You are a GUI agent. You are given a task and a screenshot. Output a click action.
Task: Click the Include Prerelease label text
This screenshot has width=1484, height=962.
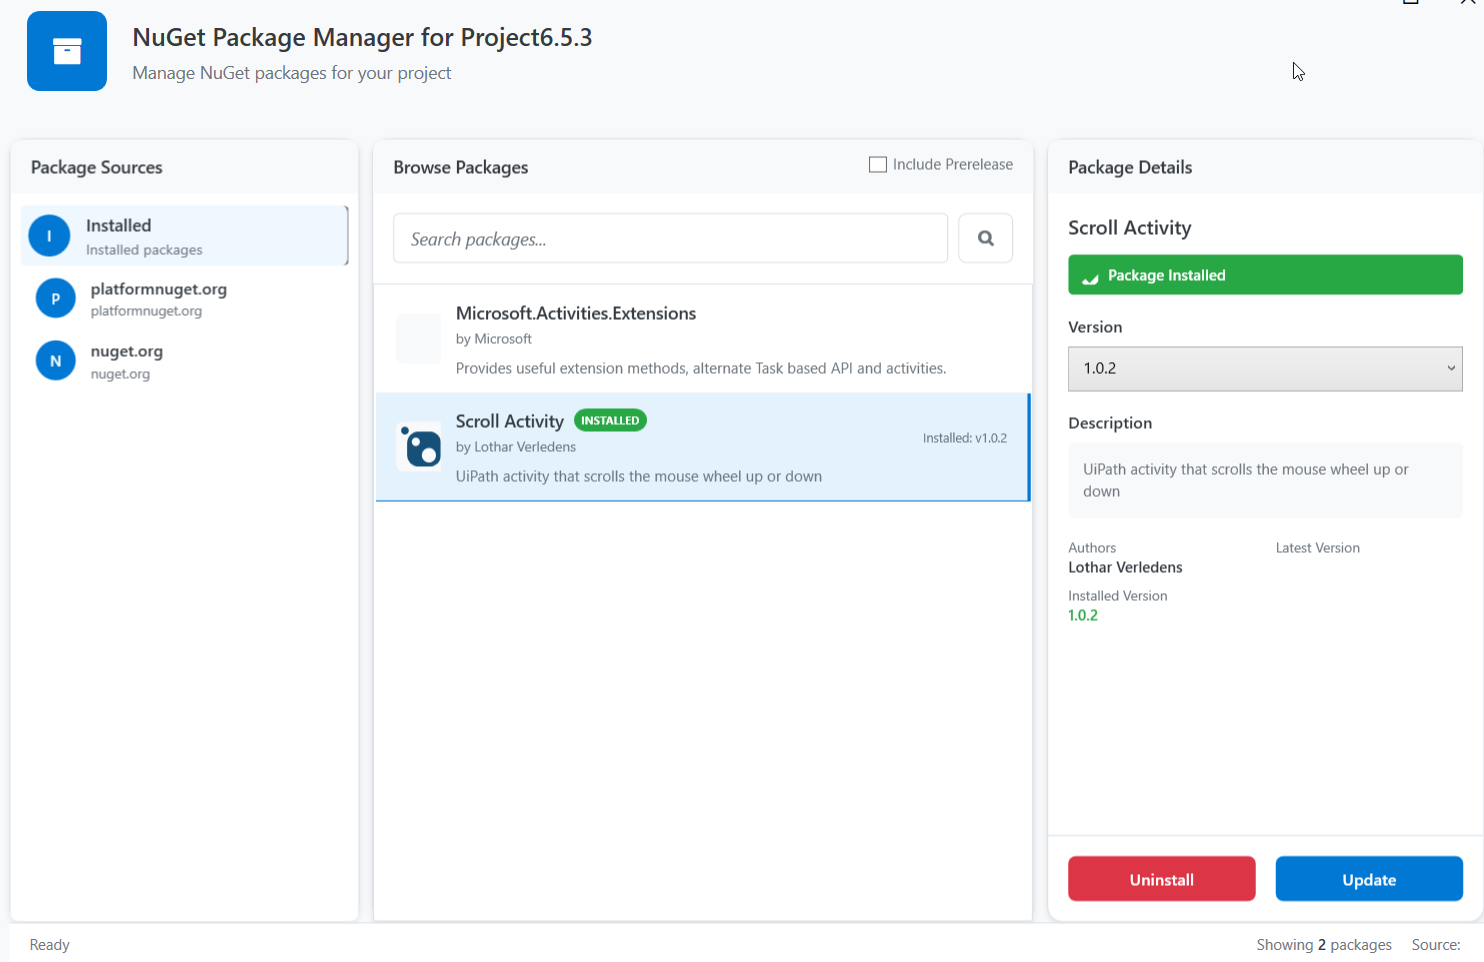tap(953, 164)
